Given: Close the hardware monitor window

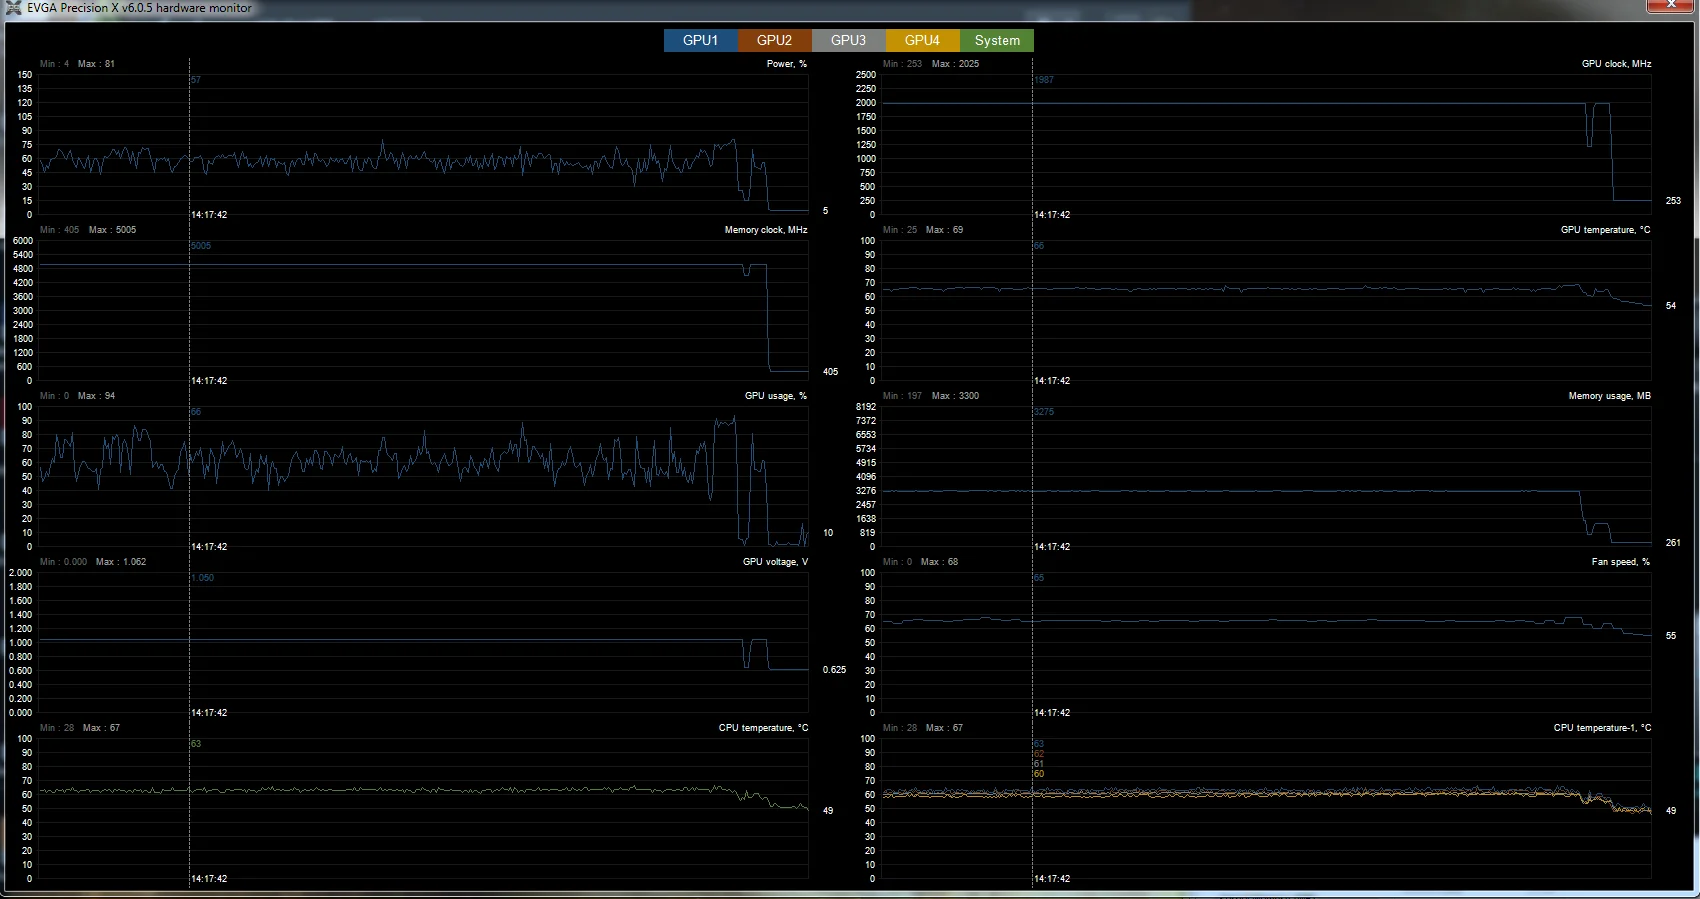Looking at the screenshot, I should point(1670,5).
